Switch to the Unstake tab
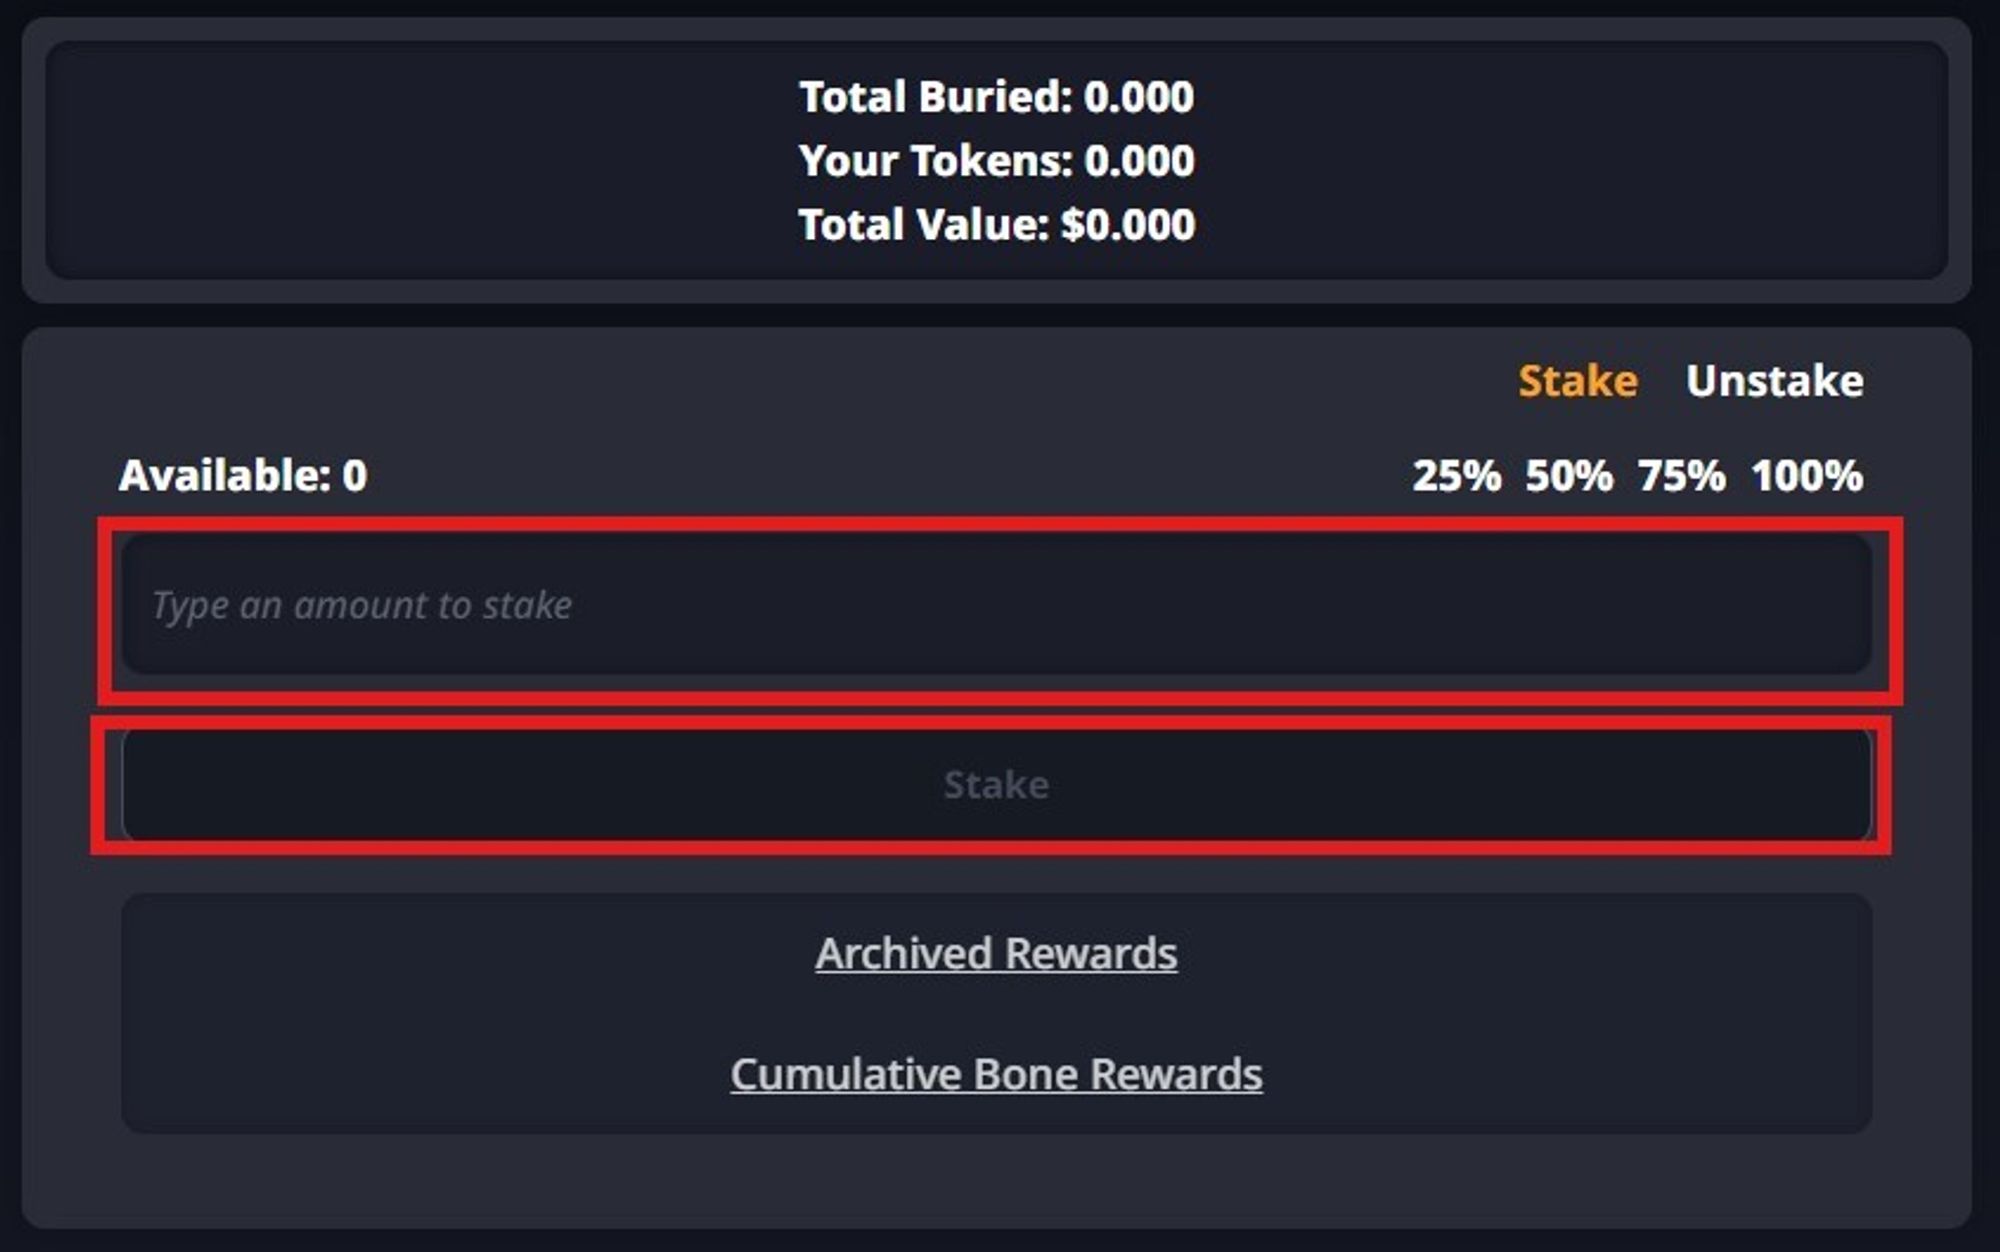2000x1252 pixels. tap(1774, 381)
